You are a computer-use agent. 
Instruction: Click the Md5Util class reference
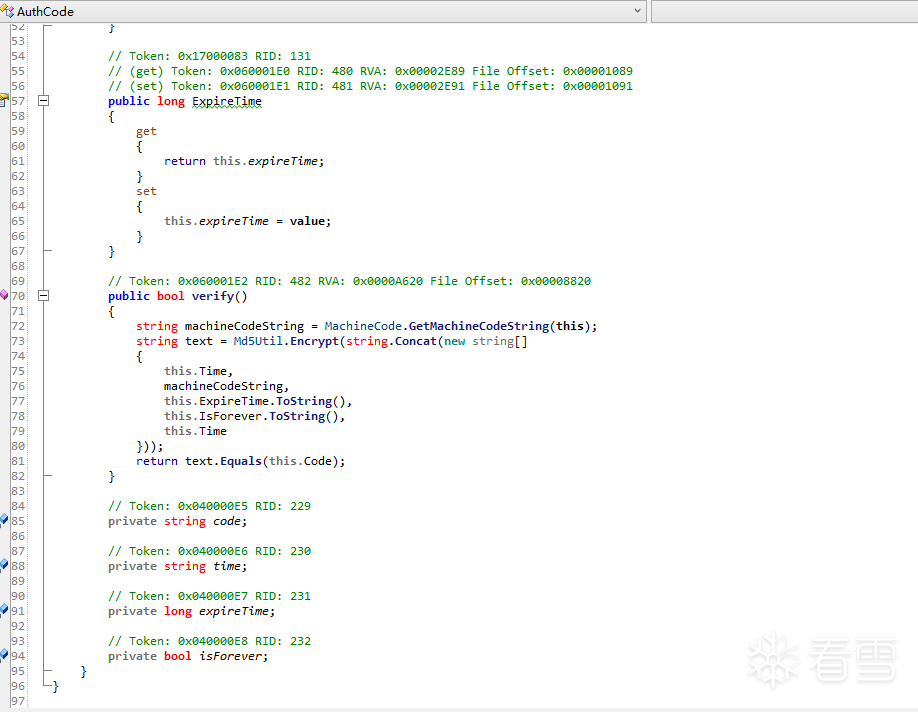[258, 341]
